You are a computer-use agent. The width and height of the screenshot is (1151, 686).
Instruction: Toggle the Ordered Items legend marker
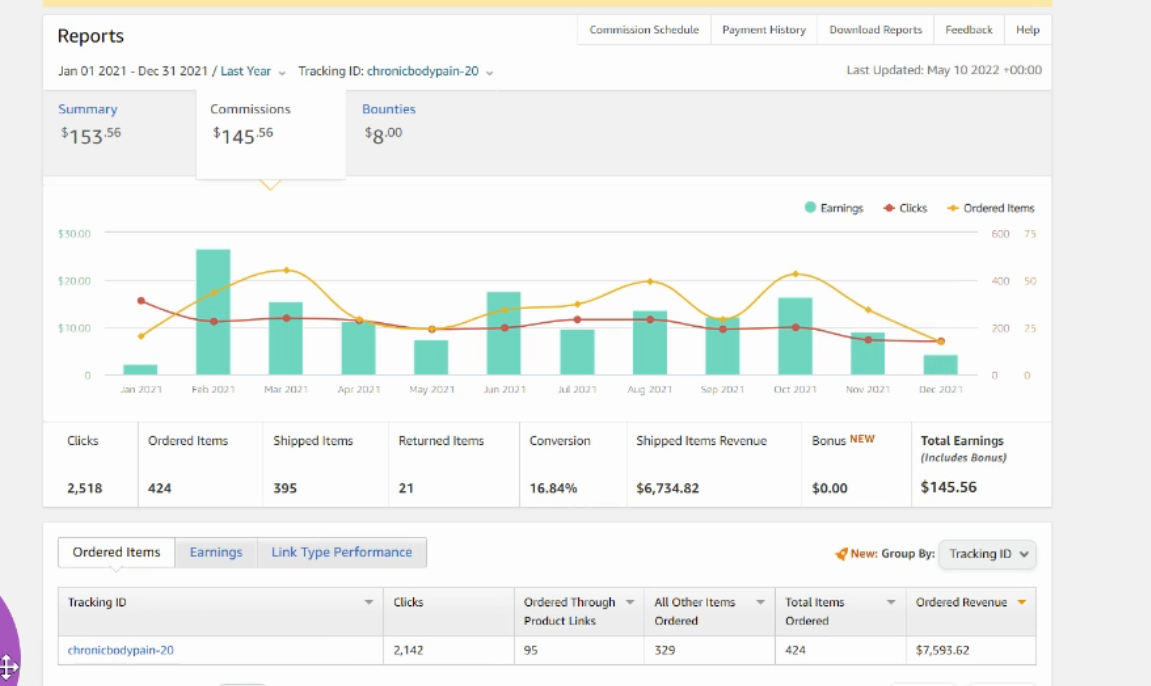[x=953, y=208]
